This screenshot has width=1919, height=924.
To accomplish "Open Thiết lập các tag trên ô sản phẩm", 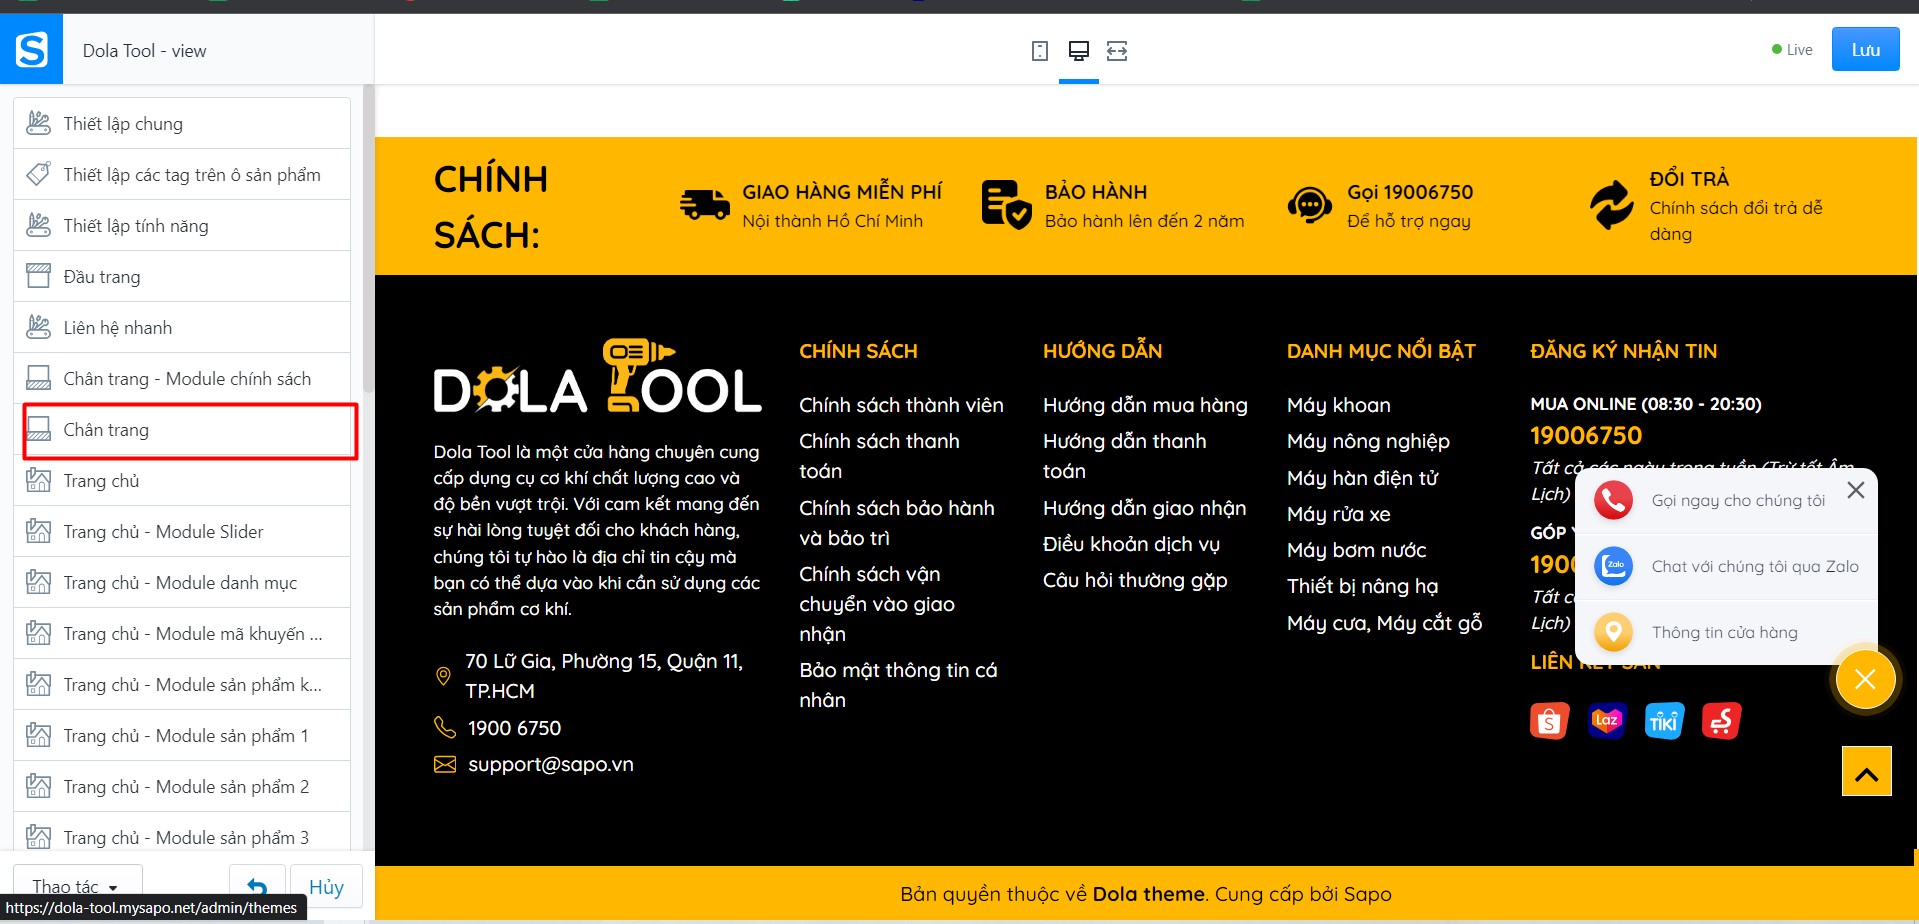I will (x=182, y=174).
